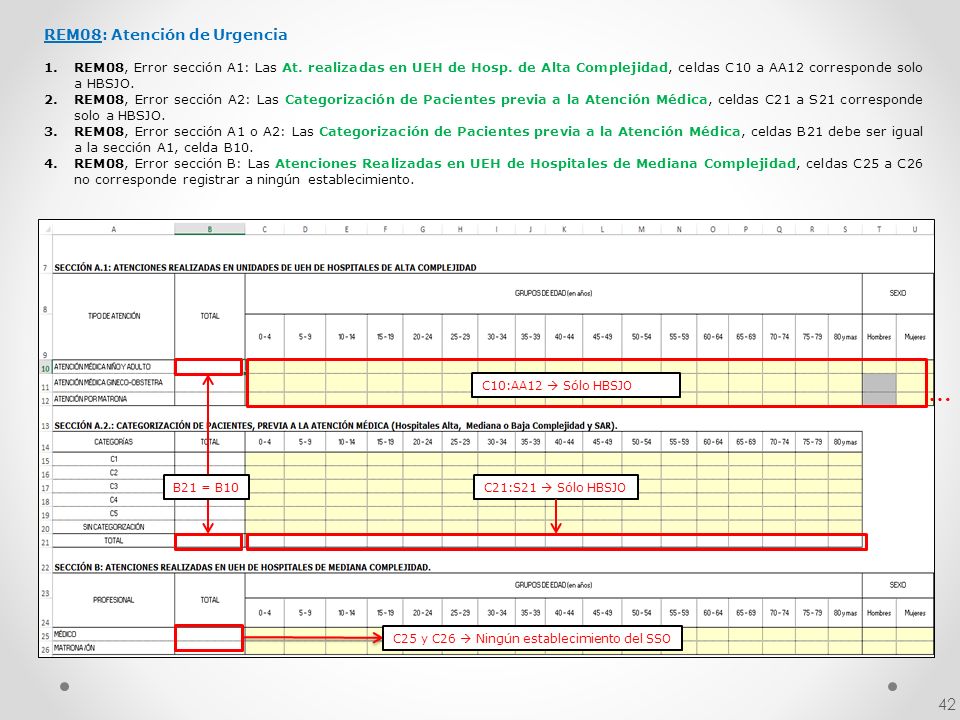This screenshot has height=720, width=960.
Task: Click total cell B10 for Niño y Adulto
Action: click(209, 367)
